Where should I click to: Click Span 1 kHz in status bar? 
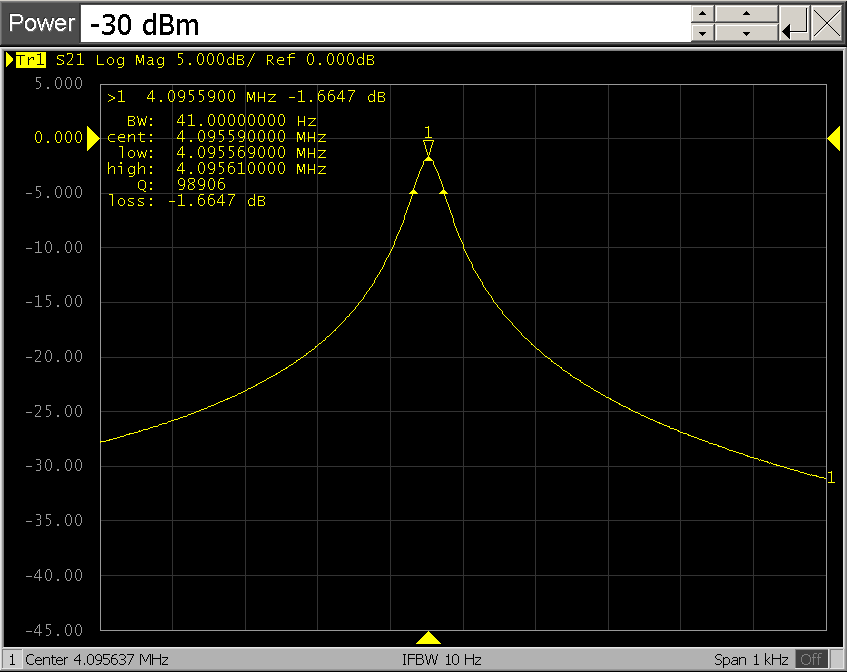click(x=751, y=660)
